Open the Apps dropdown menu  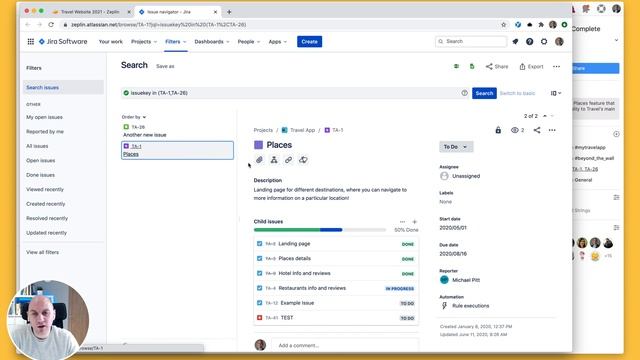click(x=278, y=42)
